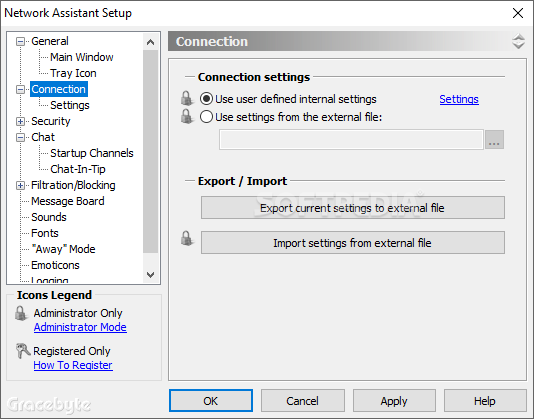Expand the Filtration/Blocking tree node

[20, 185]
